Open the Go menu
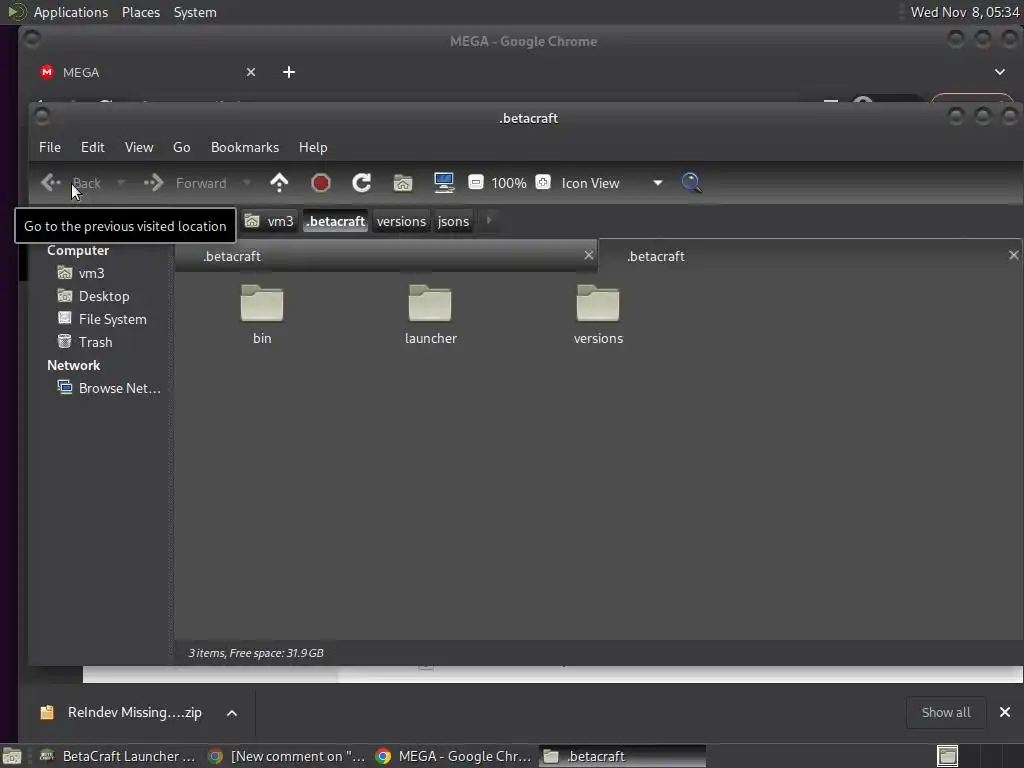 point(182,148)
